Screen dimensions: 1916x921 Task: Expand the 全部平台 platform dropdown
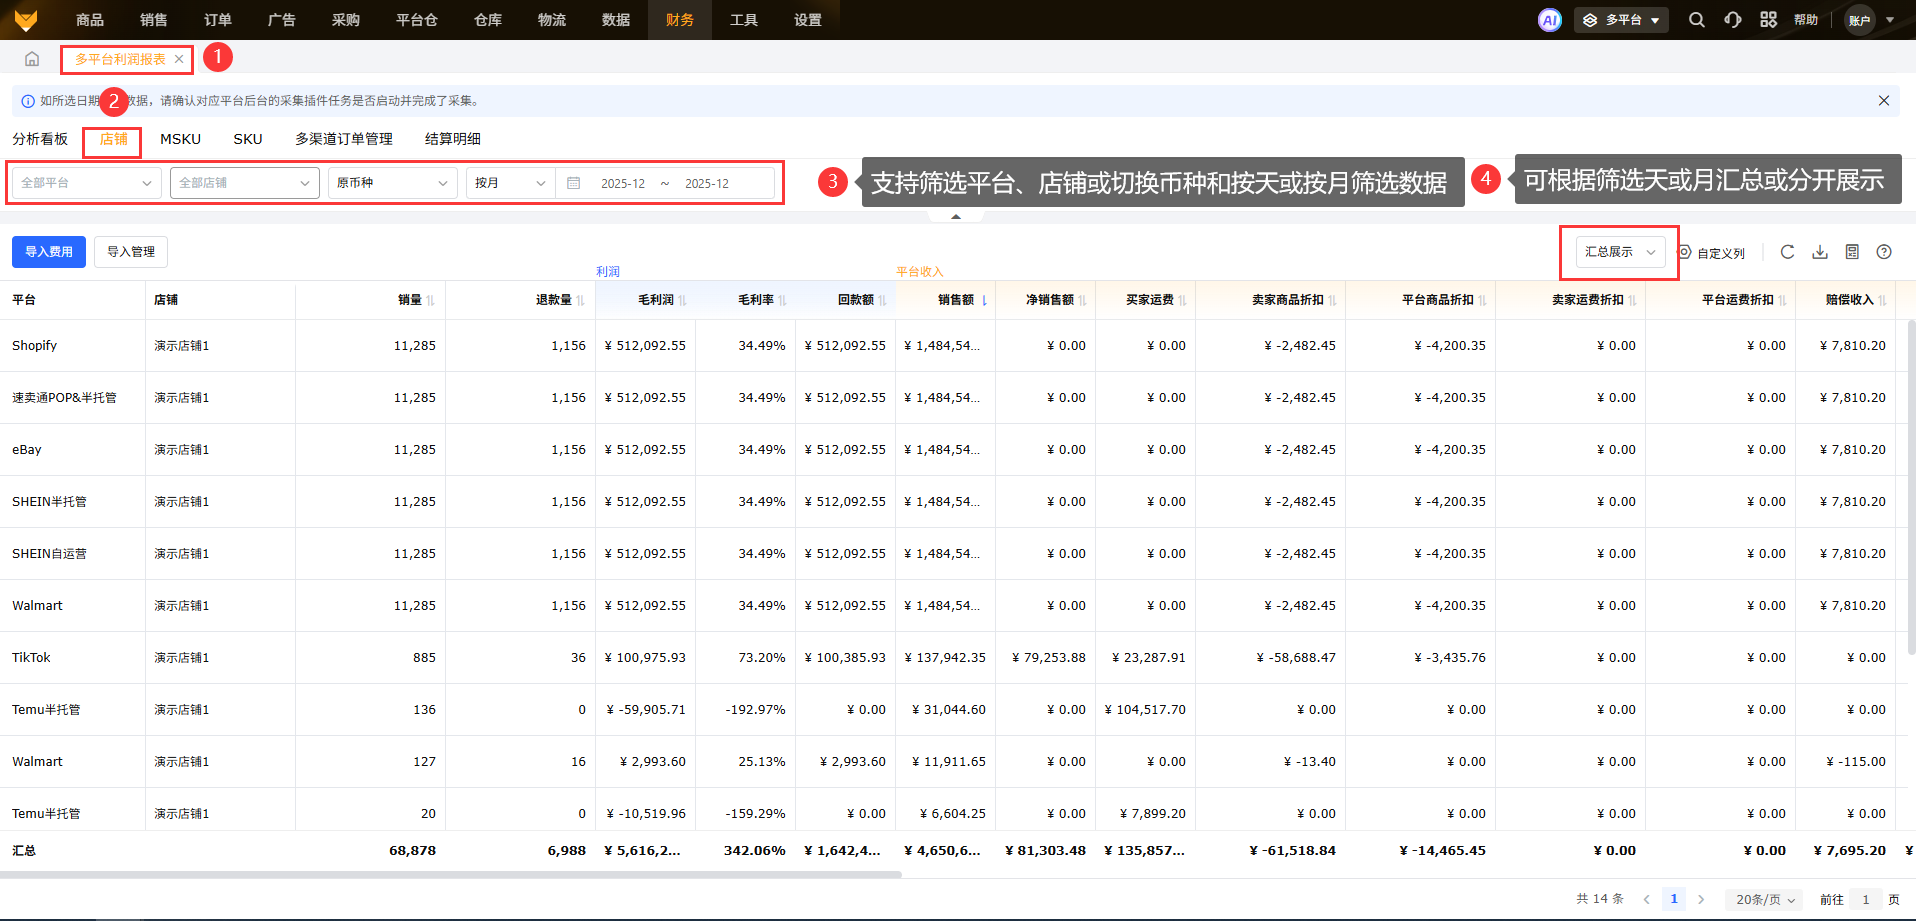coord(86,183)
